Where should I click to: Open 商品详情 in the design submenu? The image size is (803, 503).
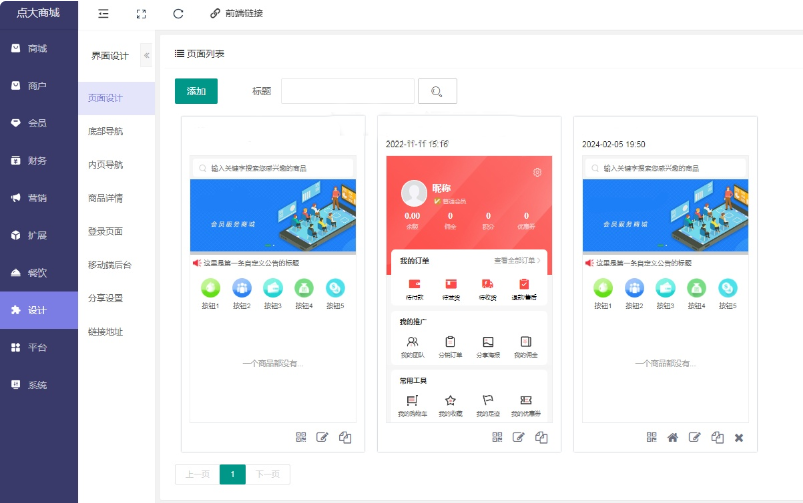[x=106, y=198]
